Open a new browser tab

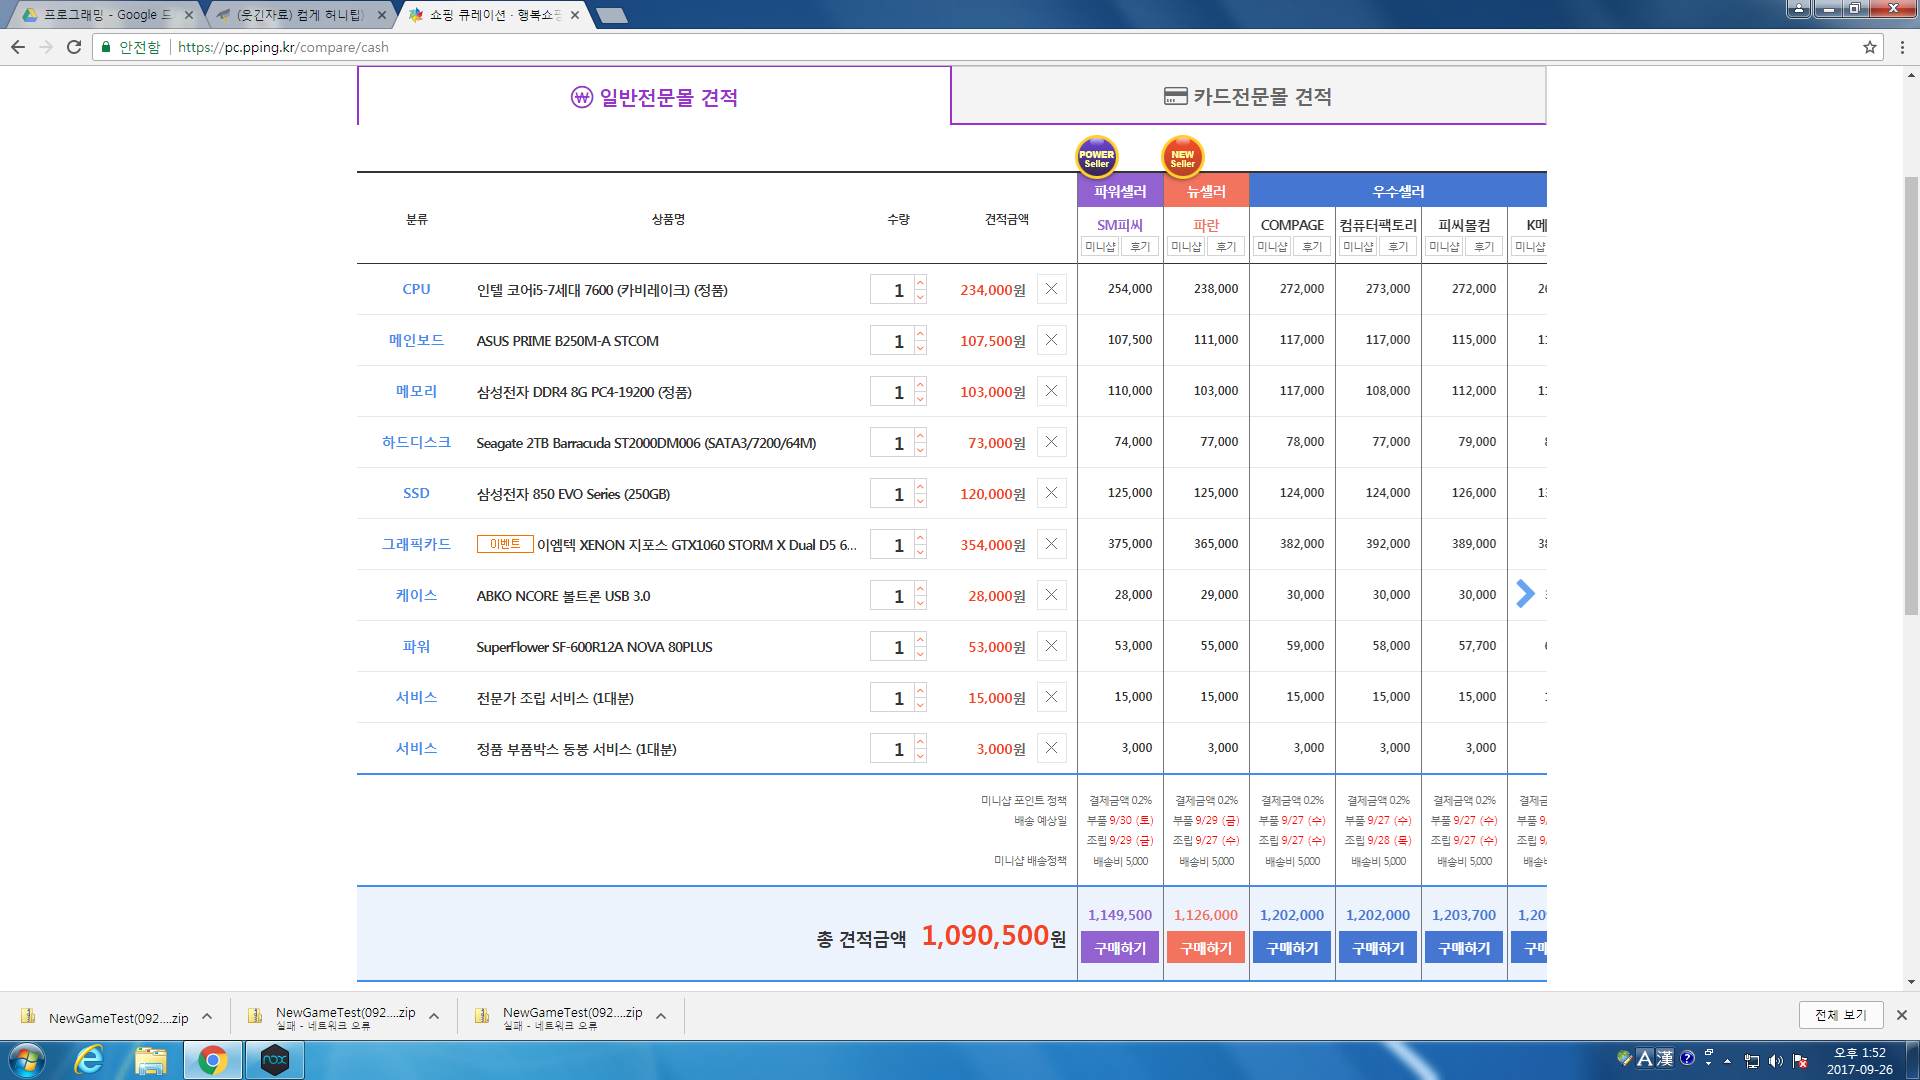click(x=611, y=15)
